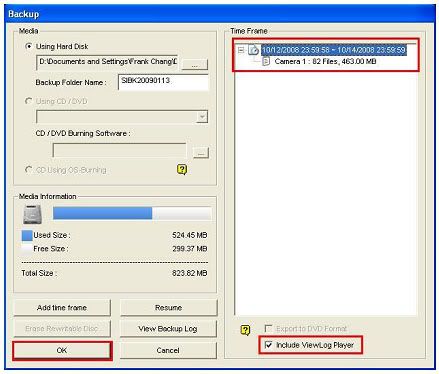Click the white Free Size color swatch
Viewport: 439px width, 374px height.
pyautogui.click(x=27, y=249)
